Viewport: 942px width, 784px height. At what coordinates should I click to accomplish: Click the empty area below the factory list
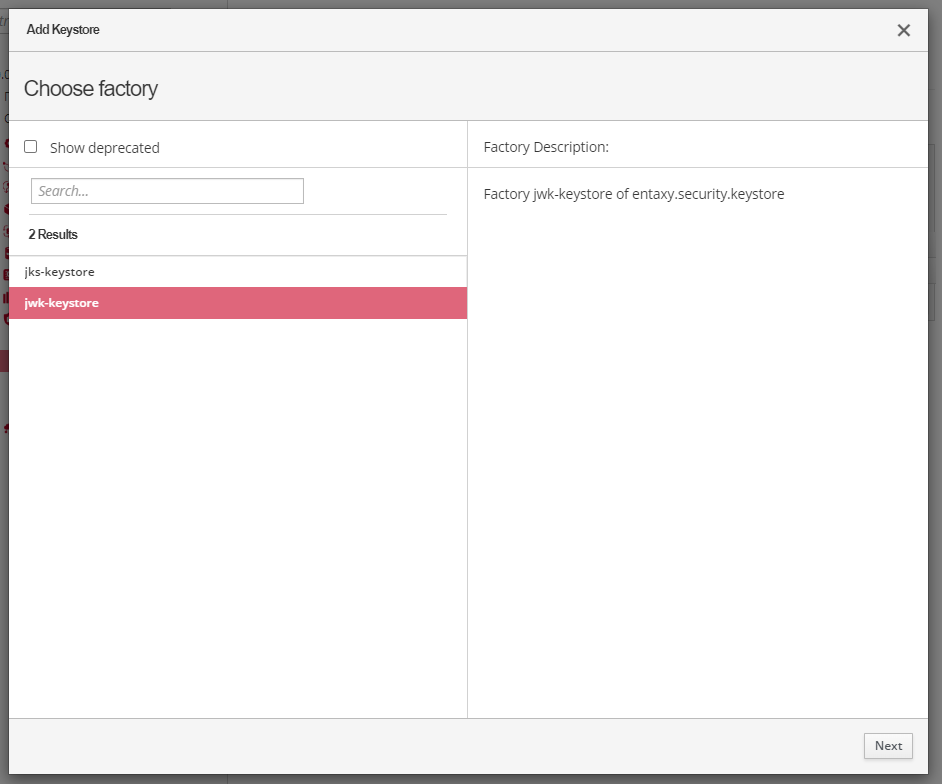238,520
